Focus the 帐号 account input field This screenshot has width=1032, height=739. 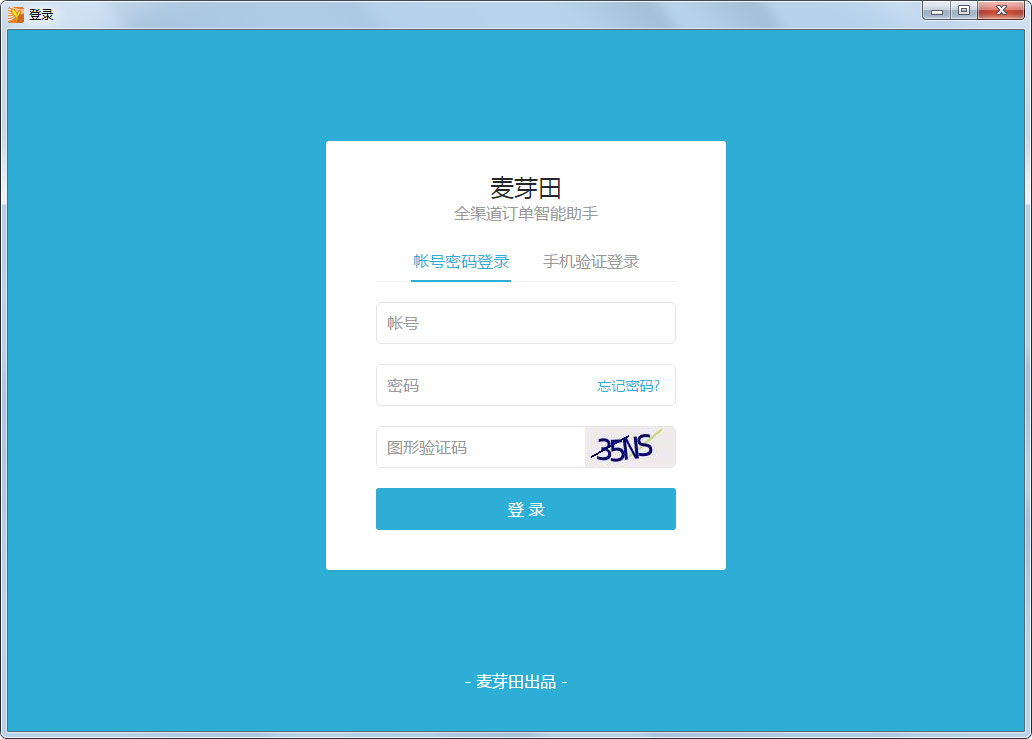[x=525, y=323]
